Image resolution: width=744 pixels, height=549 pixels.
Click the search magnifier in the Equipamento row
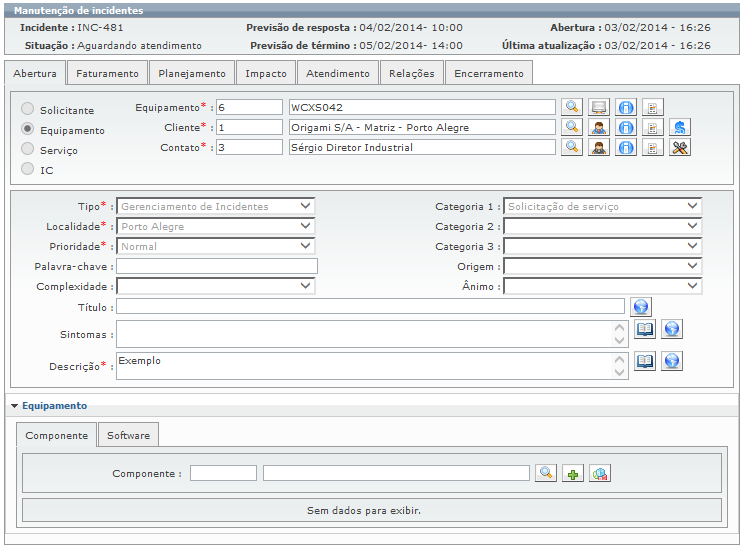[x=572, y=107]
